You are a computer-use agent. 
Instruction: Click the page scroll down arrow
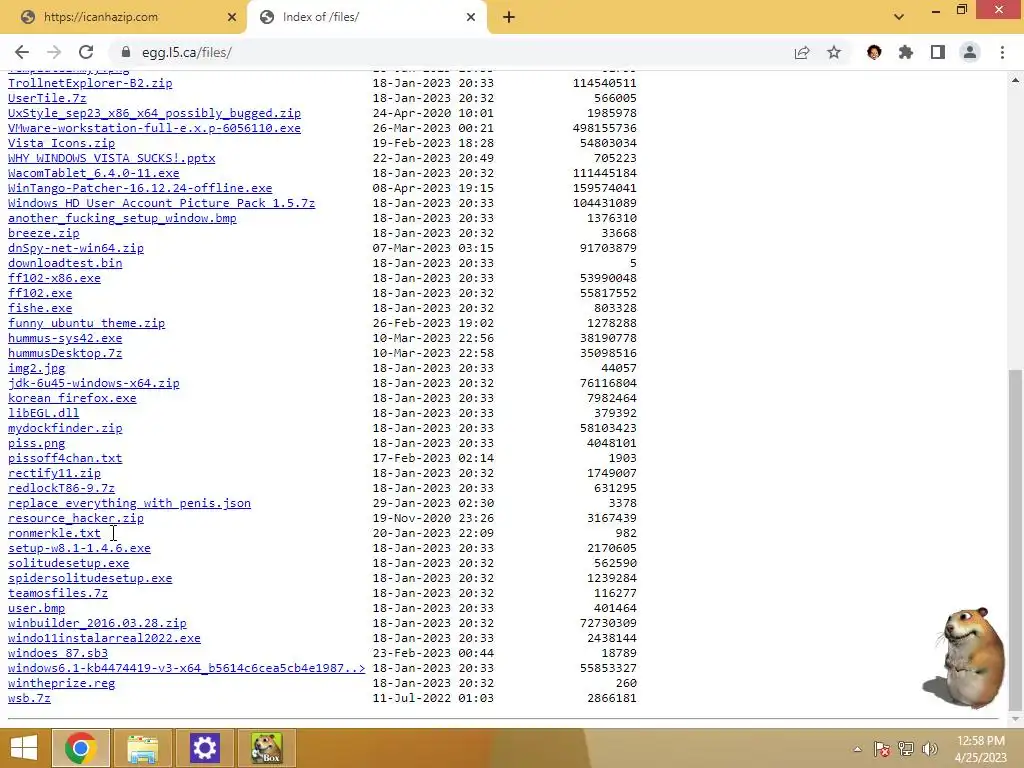(x=1015, y=718)
